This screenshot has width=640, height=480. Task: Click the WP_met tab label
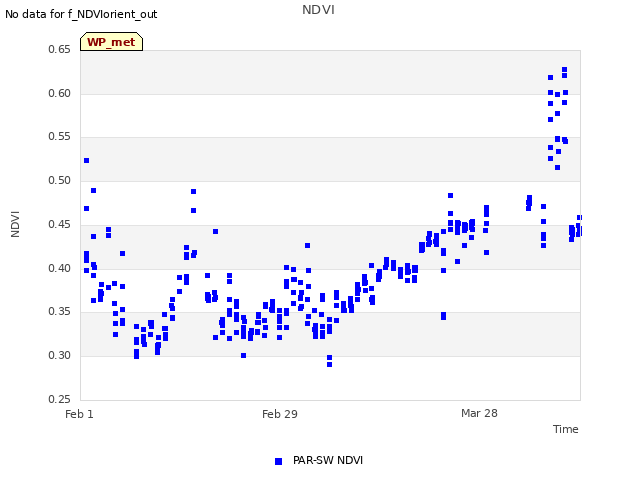(x=111, y=42)
